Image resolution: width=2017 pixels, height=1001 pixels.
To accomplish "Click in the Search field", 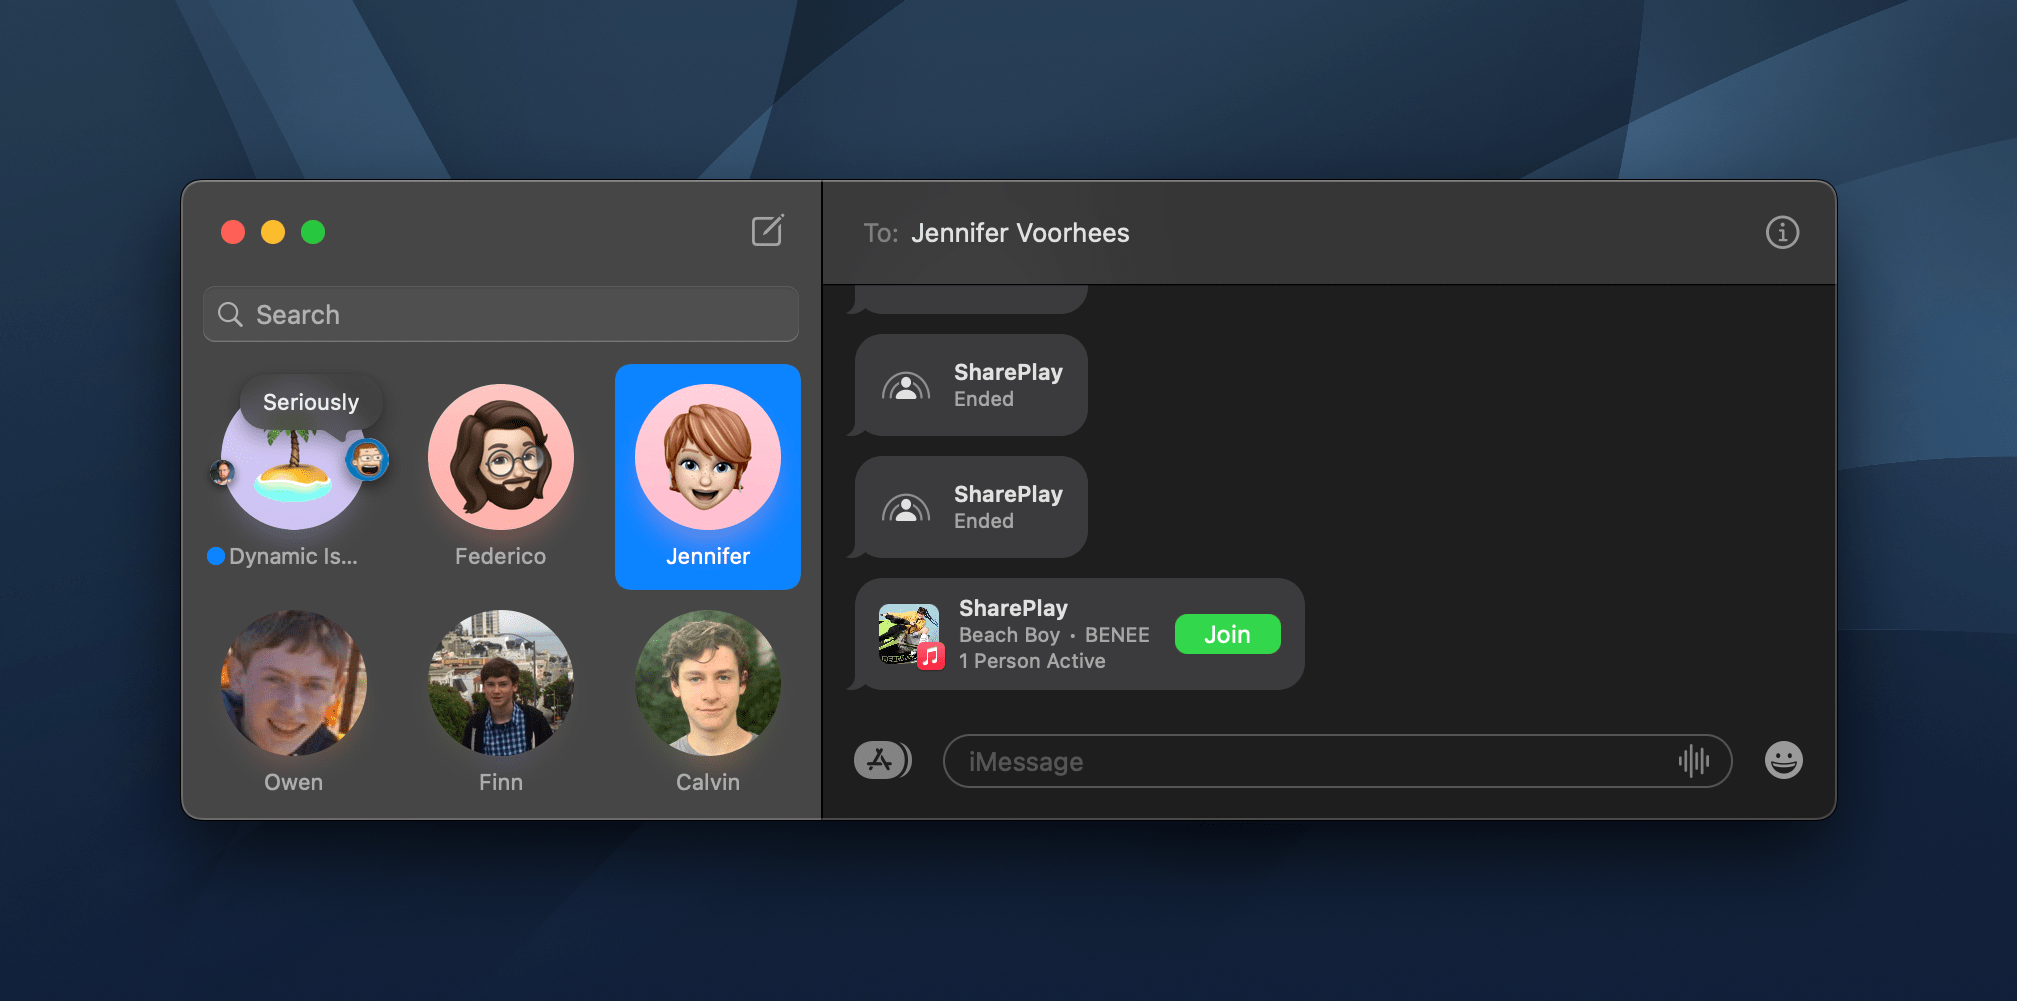I will (x=500, y=314).
